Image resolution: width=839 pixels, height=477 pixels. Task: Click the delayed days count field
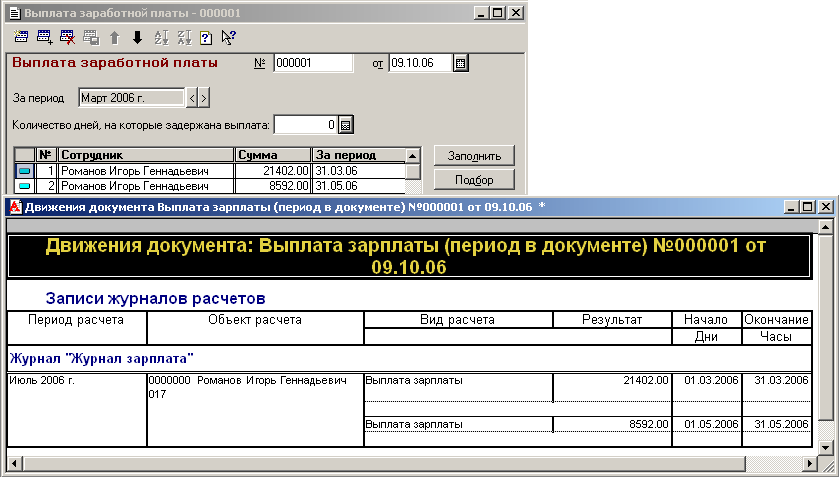point(306,125)
